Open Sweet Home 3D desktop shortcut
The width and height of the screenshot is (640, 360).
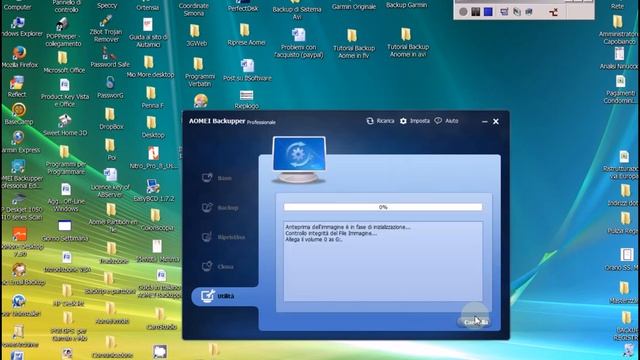[x=65, y=124]
